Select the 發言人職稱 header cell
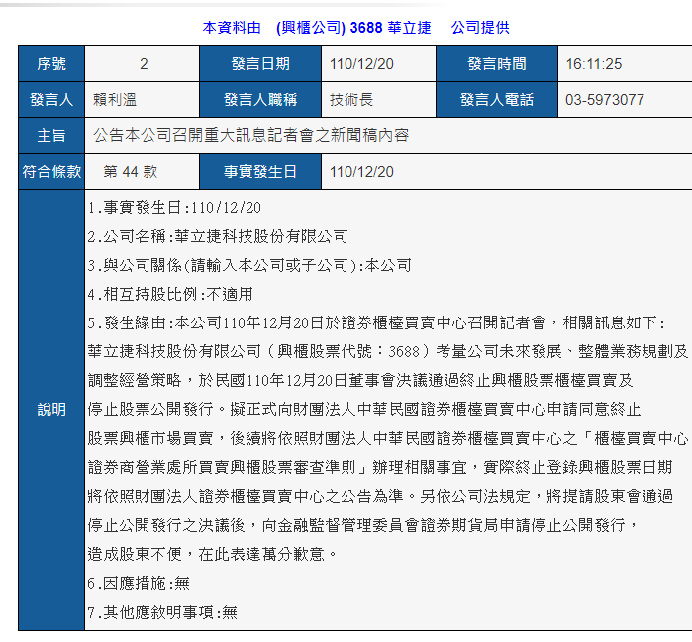Viewport: 692px width, 642px height. [260, 100]
